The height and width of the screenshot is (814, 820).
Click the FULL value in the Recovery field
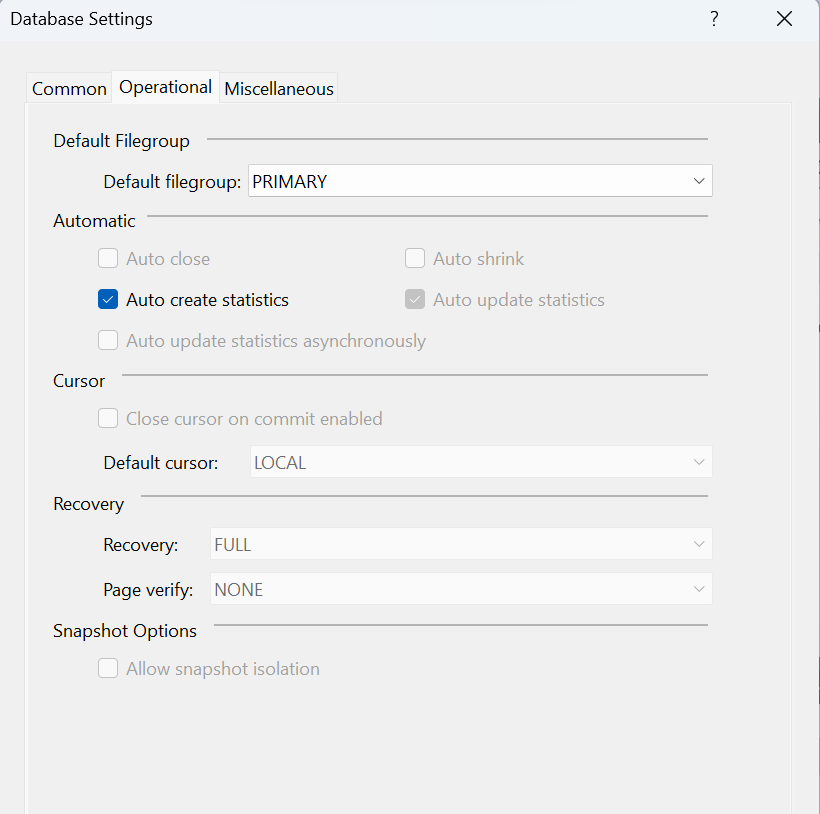point(232,543)
